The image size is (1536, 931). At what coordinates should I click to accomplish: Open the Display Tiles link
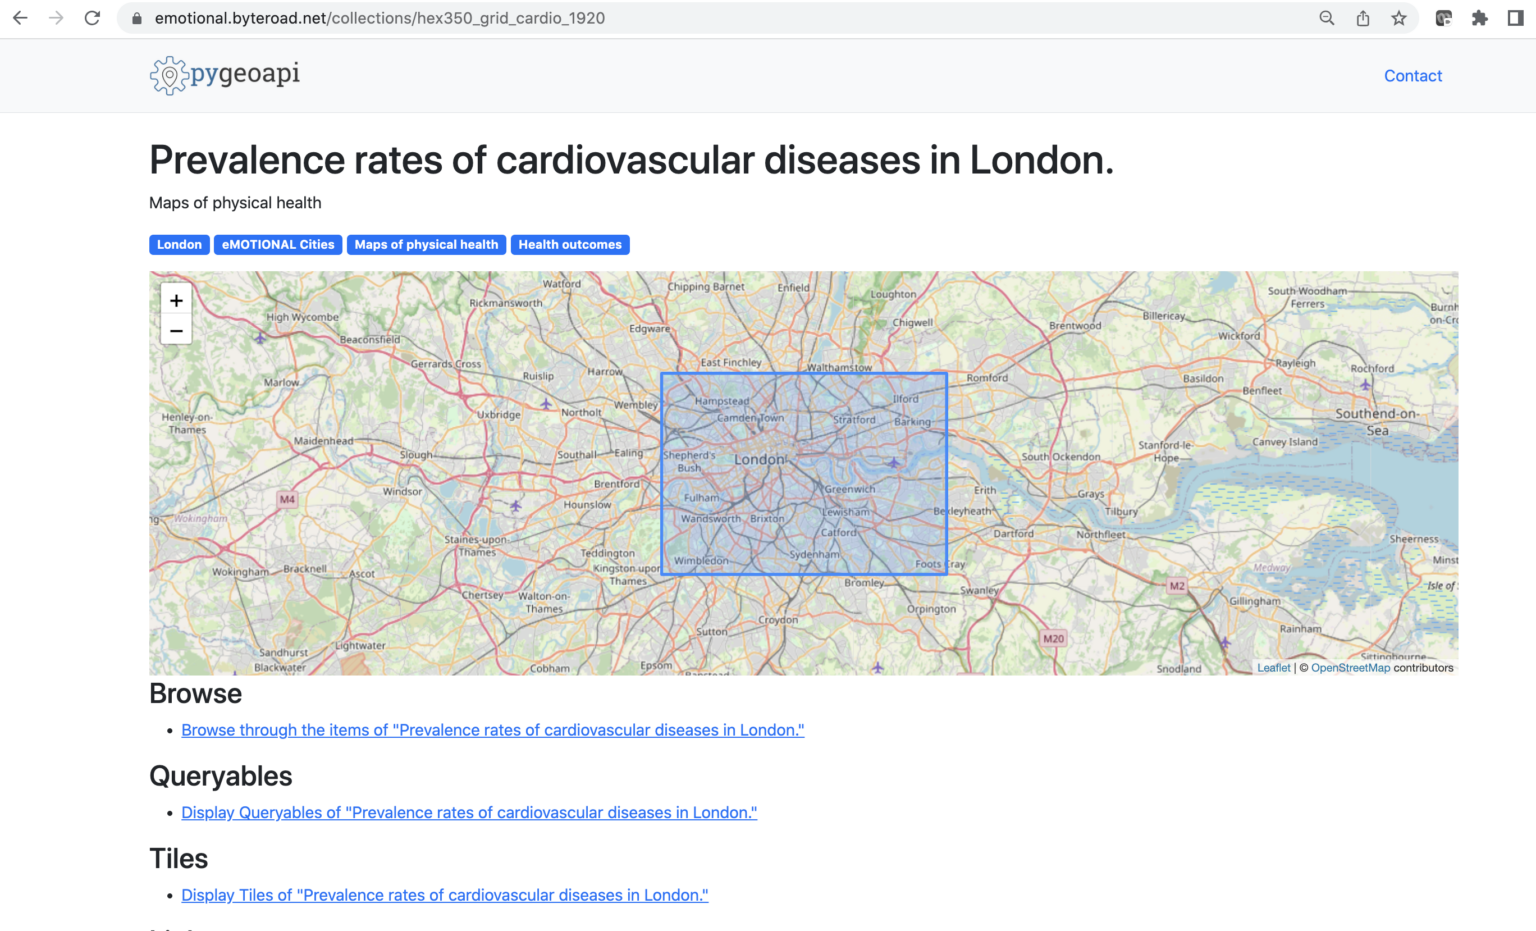point(444,895)
